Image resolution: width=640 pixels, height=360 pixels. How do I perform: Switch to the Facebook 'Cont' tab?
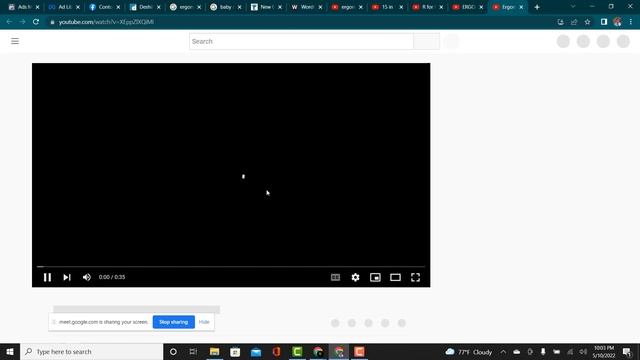[x=104, y=7]
